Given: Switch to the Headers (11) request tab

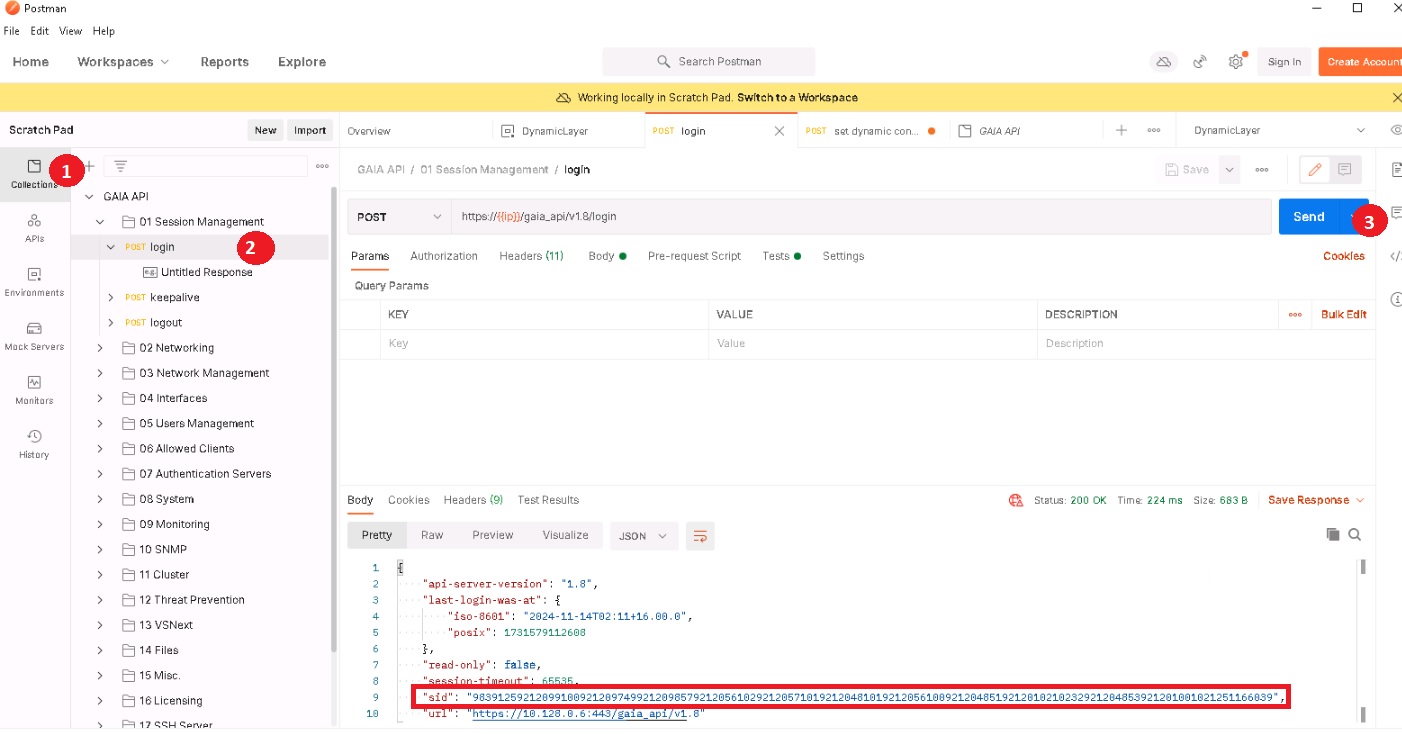Looking at the screenshot, I should [531, 256].
